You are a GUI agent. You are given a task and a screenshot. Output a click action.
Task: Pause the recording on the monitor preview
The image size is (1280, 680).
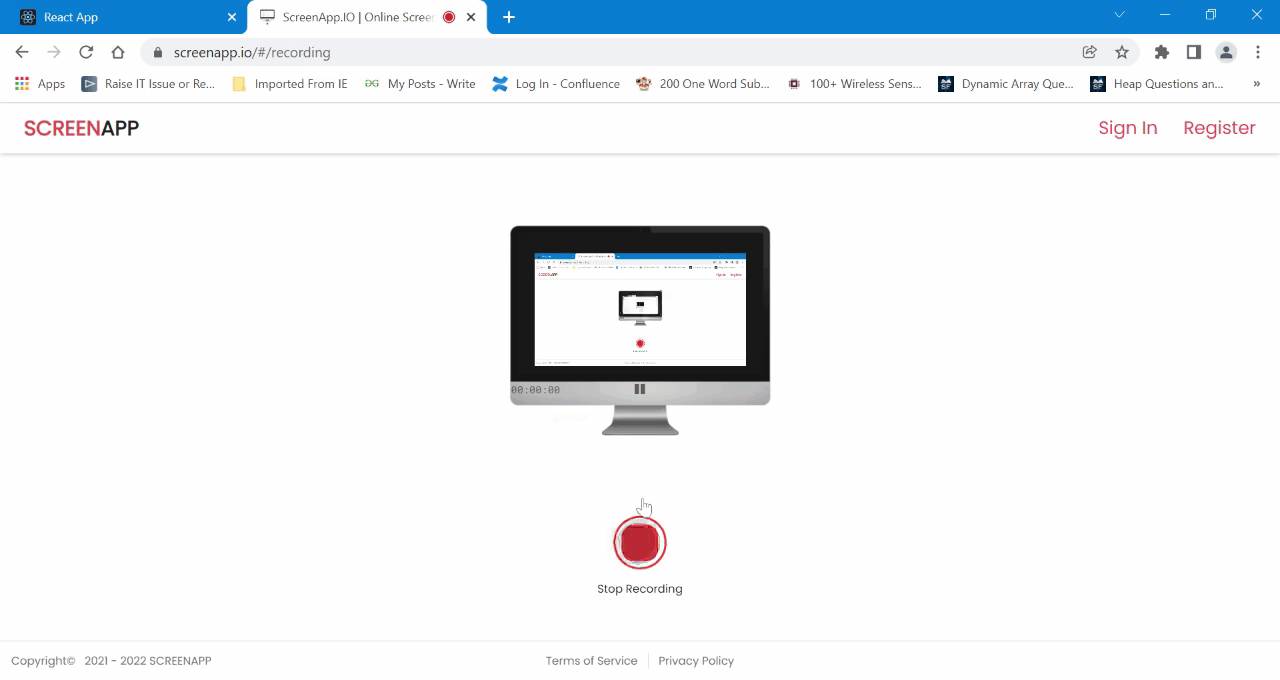coord(640,389)
